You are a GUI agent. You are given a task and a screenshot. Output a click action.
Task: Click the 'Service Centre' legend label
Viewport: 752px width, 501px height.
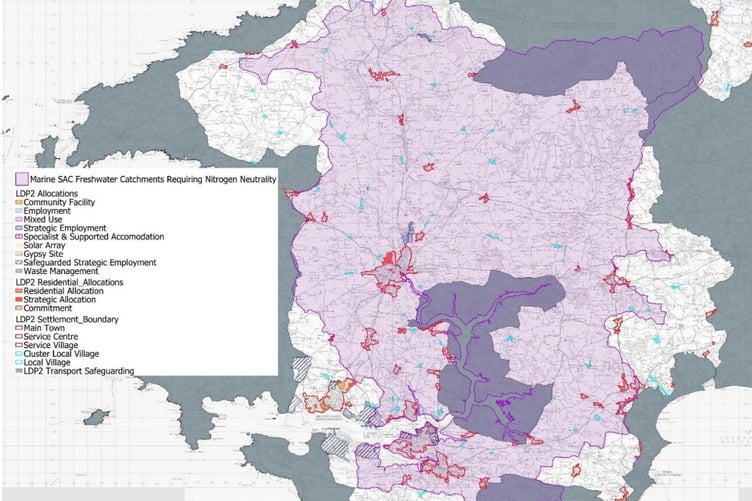click(x=51, y=337)
